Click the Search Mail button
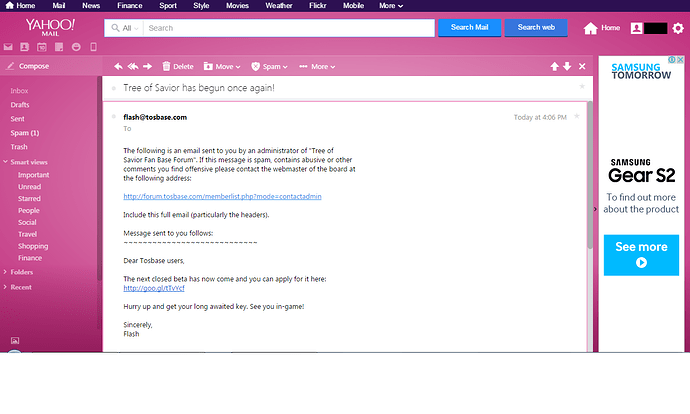Viewport: 690px width, 414px height. click(469, 28)
